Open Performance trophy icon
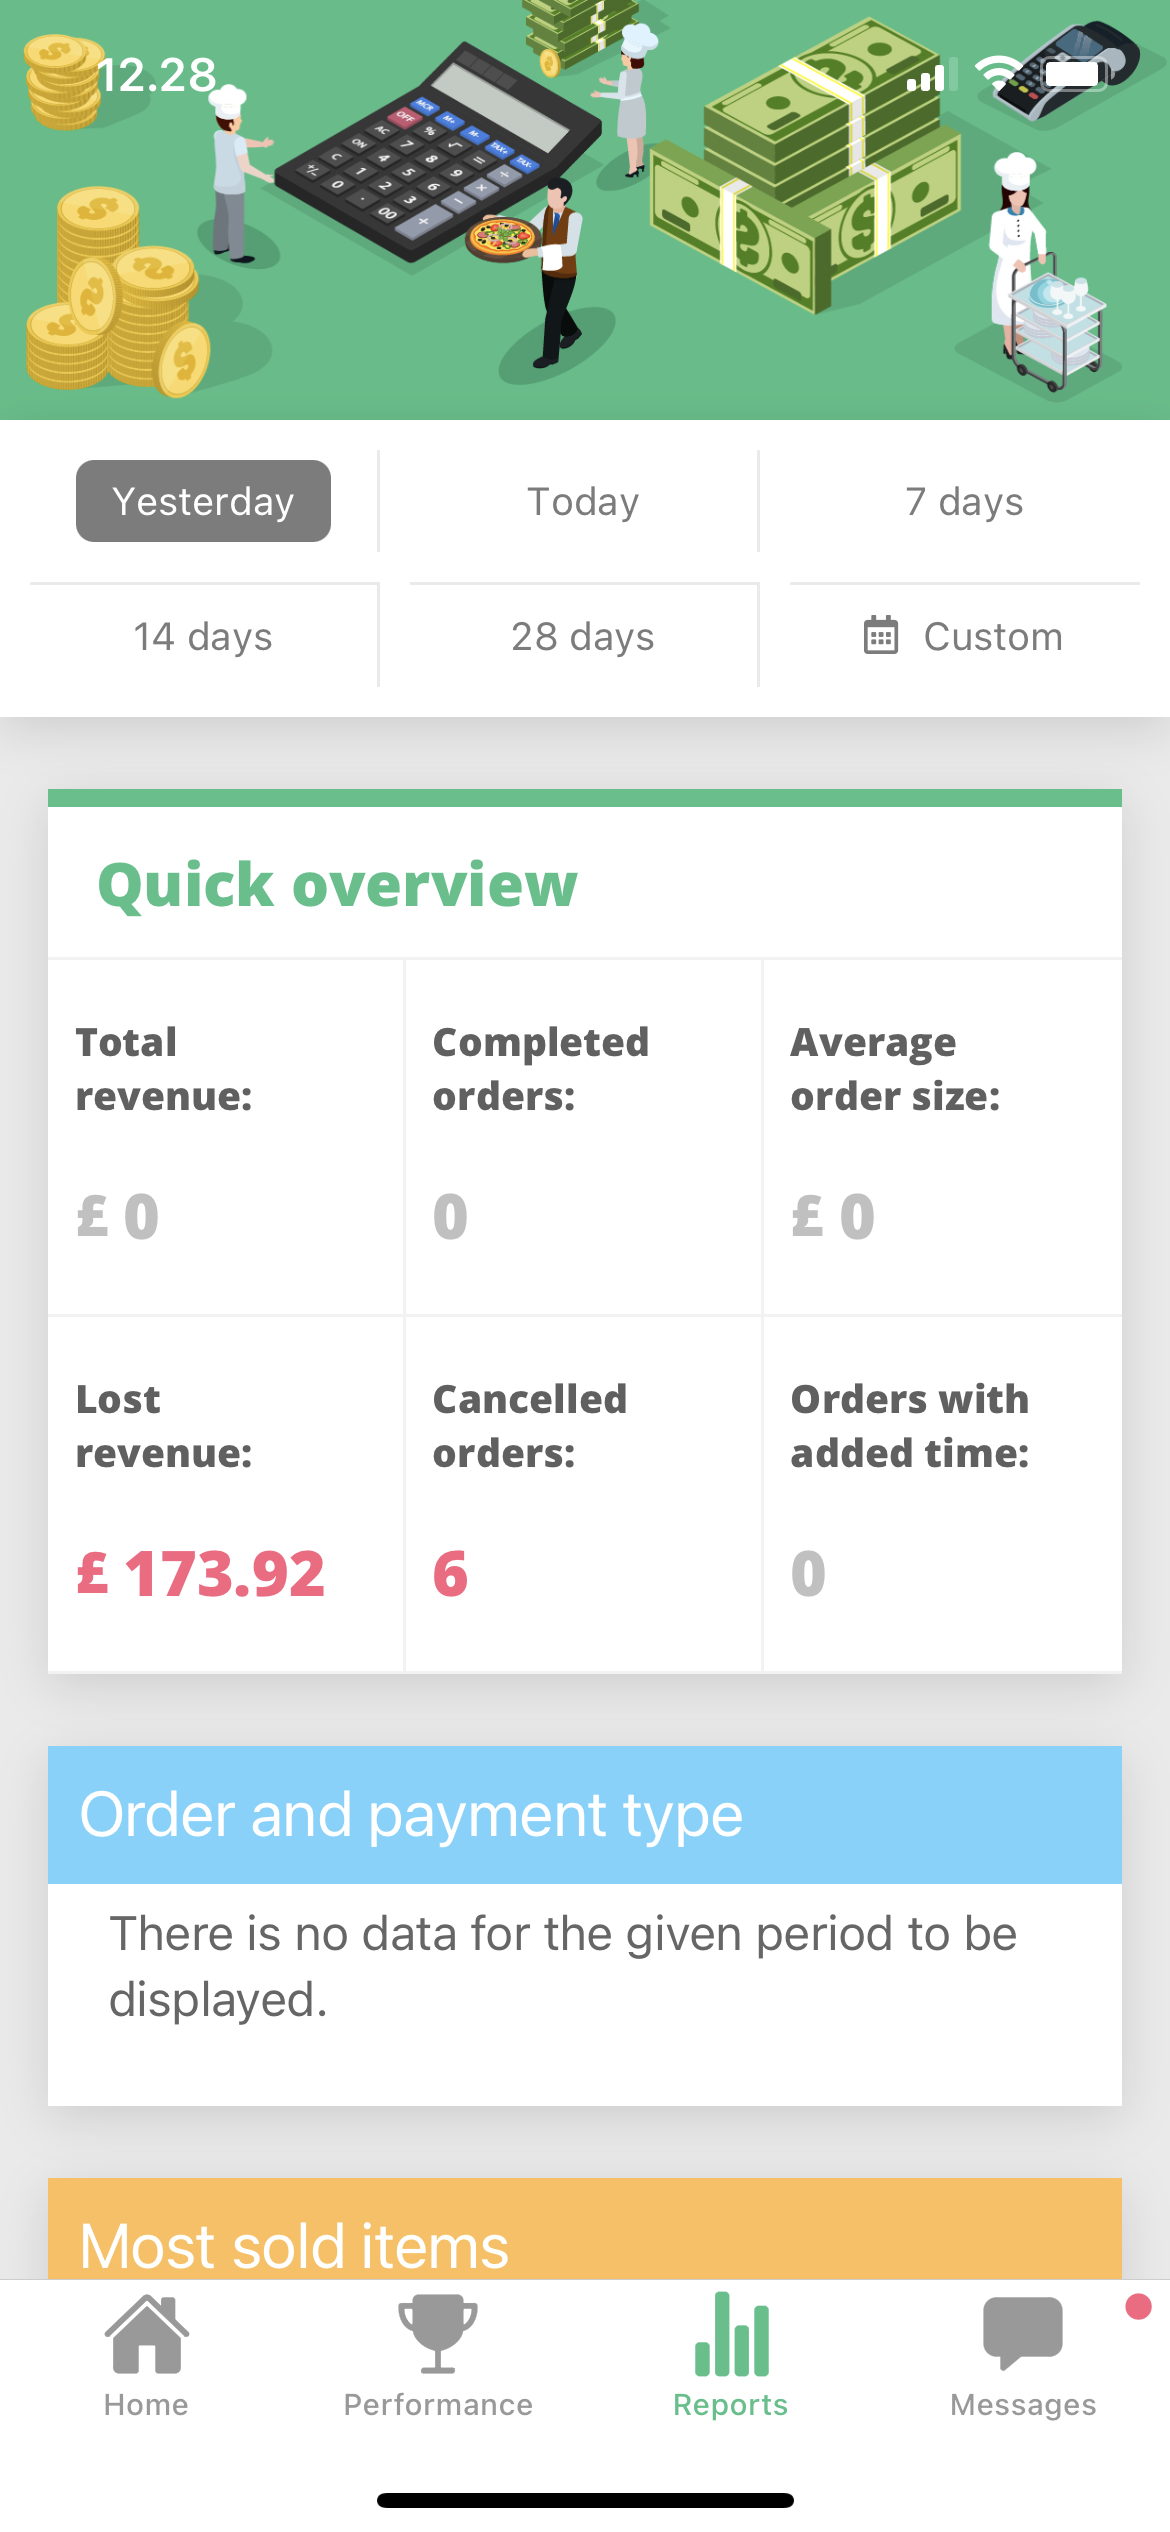The width and height of the screenshot is (1170, 2532). (437, 2334)
